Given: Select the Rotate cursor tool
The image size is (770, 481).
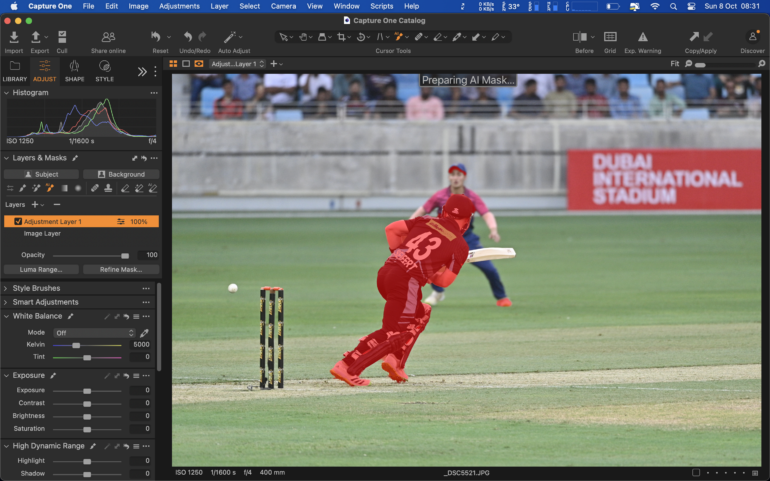Looking at the screenshot, I should pyautogui.click(x=361, y=37).
